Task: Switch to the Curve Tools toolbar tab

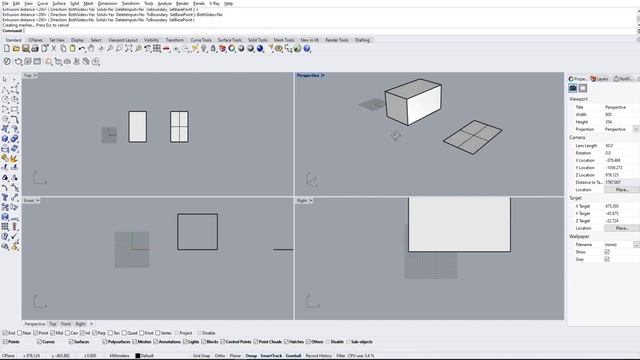Action: tap(201, 40)
